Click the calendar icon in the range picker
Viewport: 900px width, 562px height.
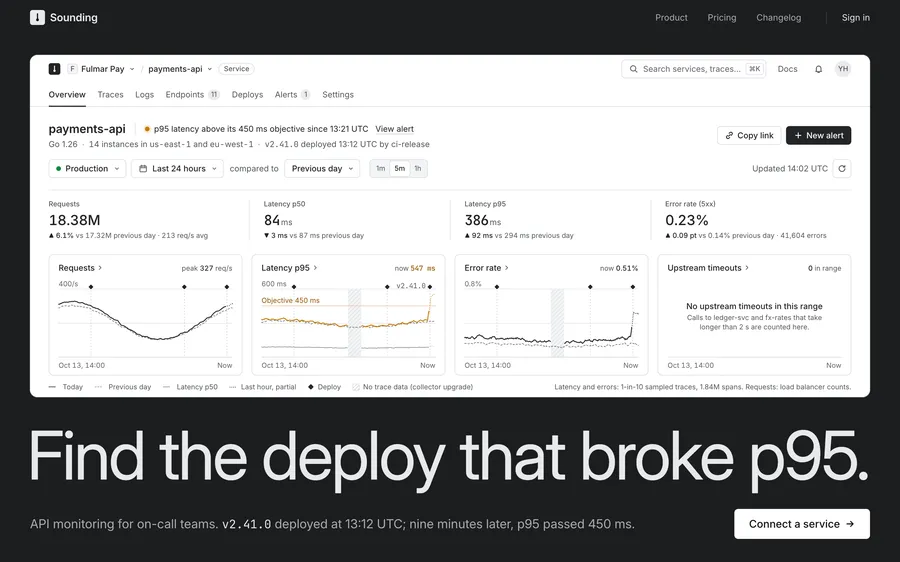pyautogui.click(x=143, y=169)
